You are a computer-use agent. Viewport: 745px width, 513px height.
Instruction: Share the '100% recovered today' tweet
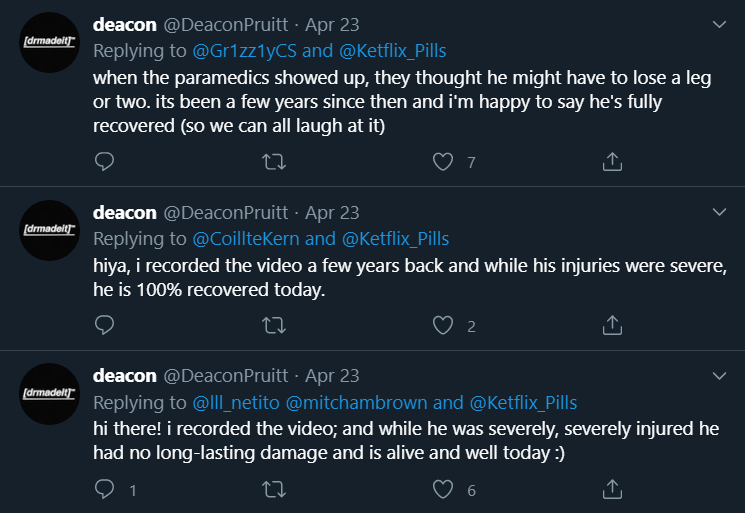(612, 325)
